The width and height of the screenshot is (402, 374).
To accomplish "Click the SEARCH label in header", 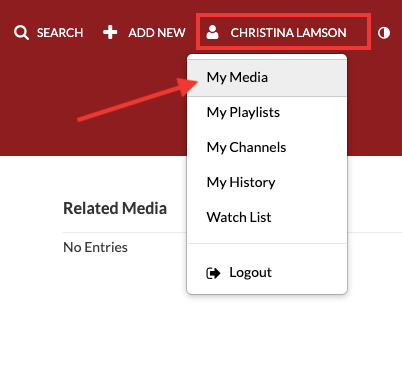I will point(60,33).
